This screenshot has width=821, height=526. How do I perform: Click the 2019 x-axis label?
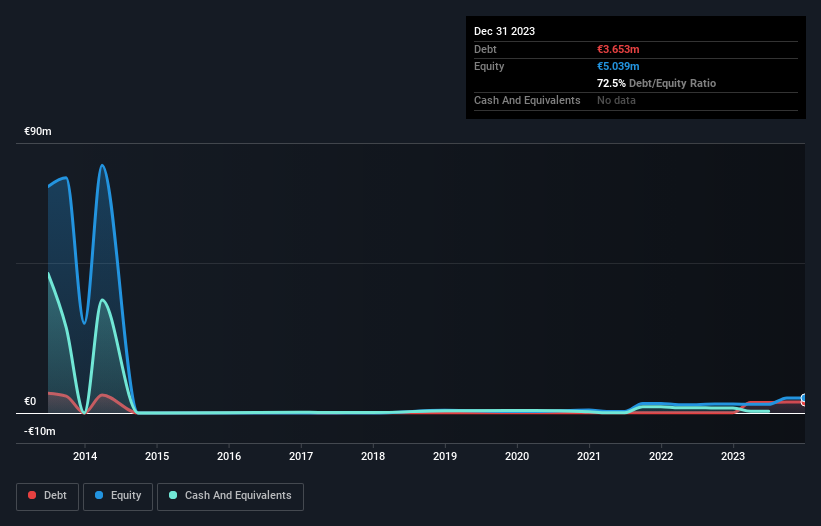click(445, 456)
